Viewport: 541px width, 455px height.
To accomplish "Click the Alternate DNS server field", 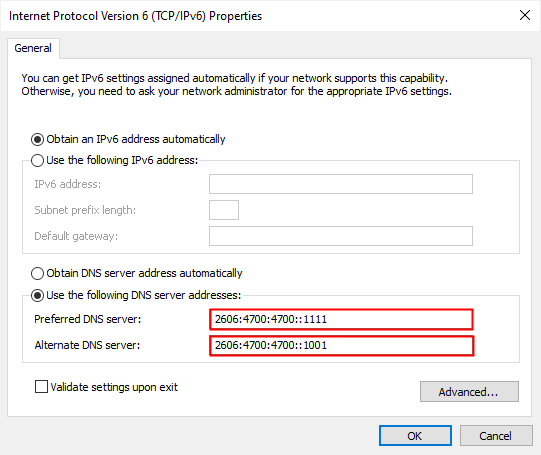I will pyautogui.click(x=341, y=345).
